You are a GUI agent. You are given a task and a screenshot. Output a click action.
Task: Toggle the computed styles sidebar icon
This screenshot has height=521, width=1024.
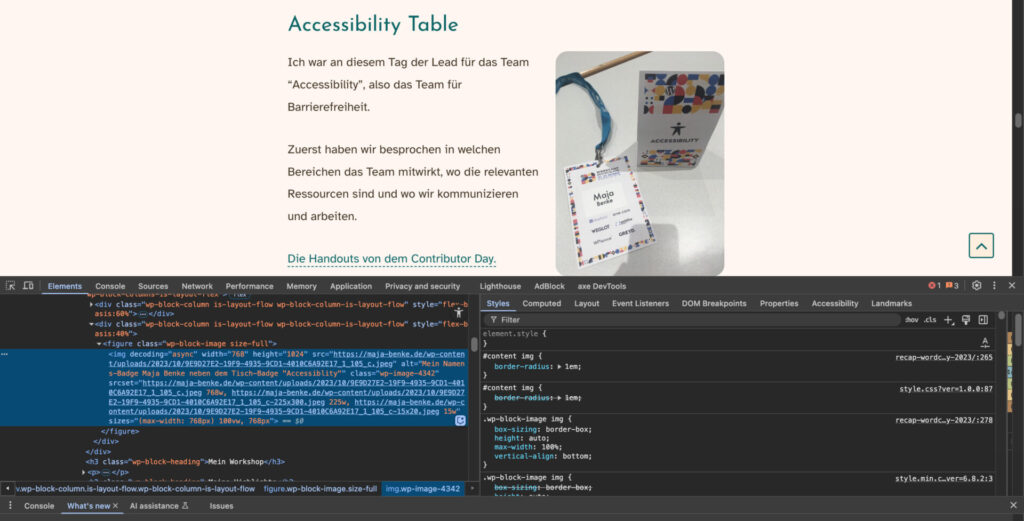983,320
